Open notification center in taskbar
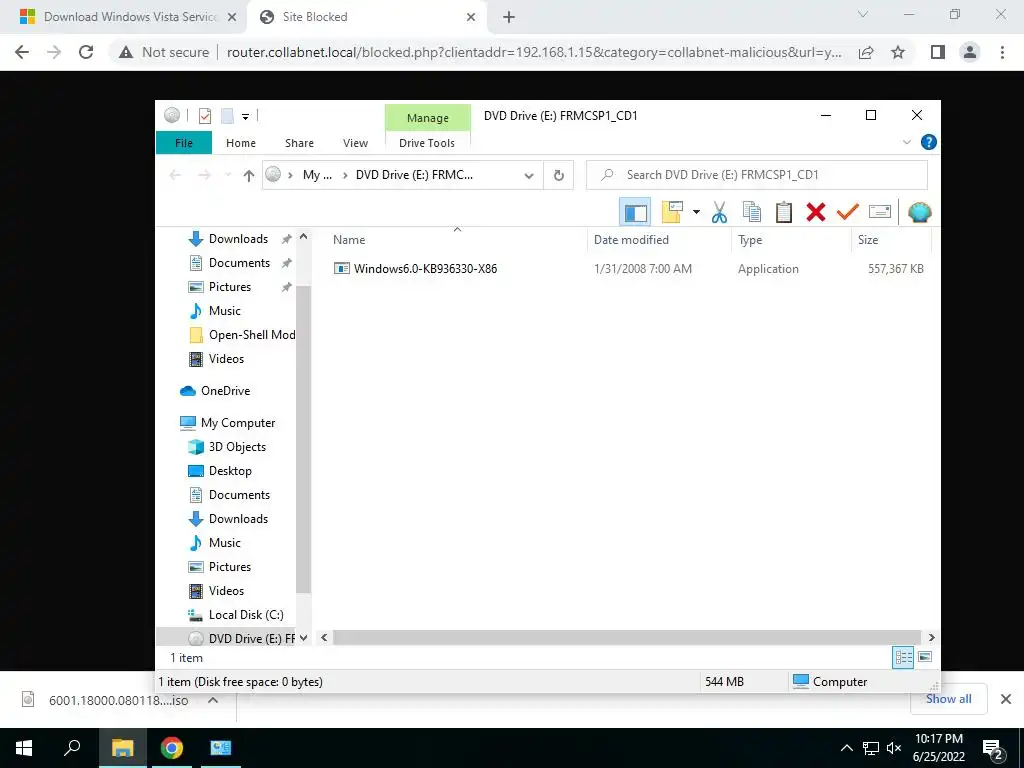The width and height of the screenshot is (1024, 768). pyautogui.click(x=993, y=748)
